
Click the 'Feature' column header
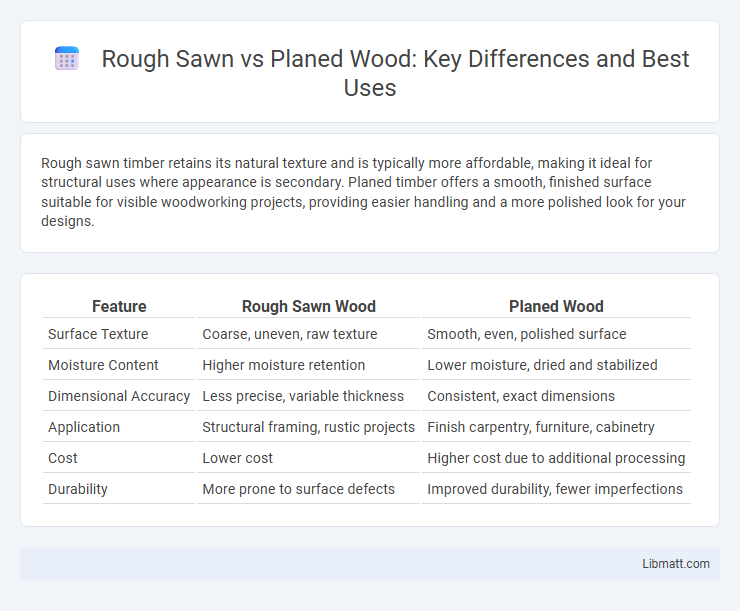119,306
